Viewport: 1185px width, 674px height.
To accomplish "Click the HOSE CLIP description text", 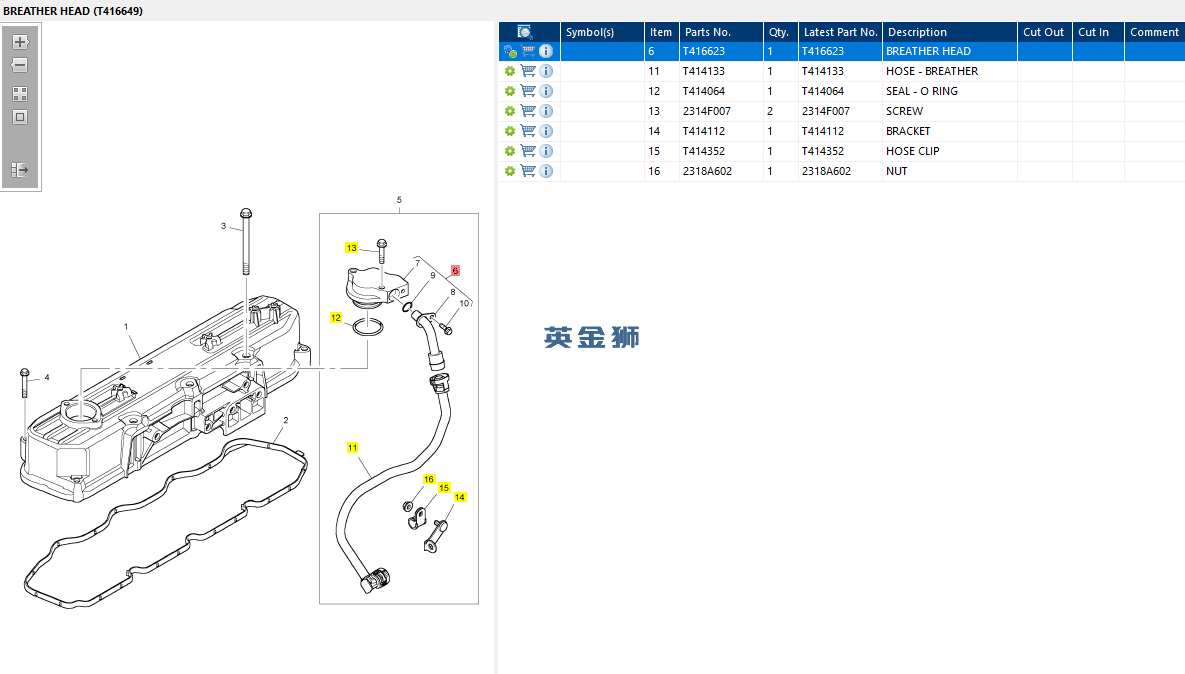I will tap(912, 151).
